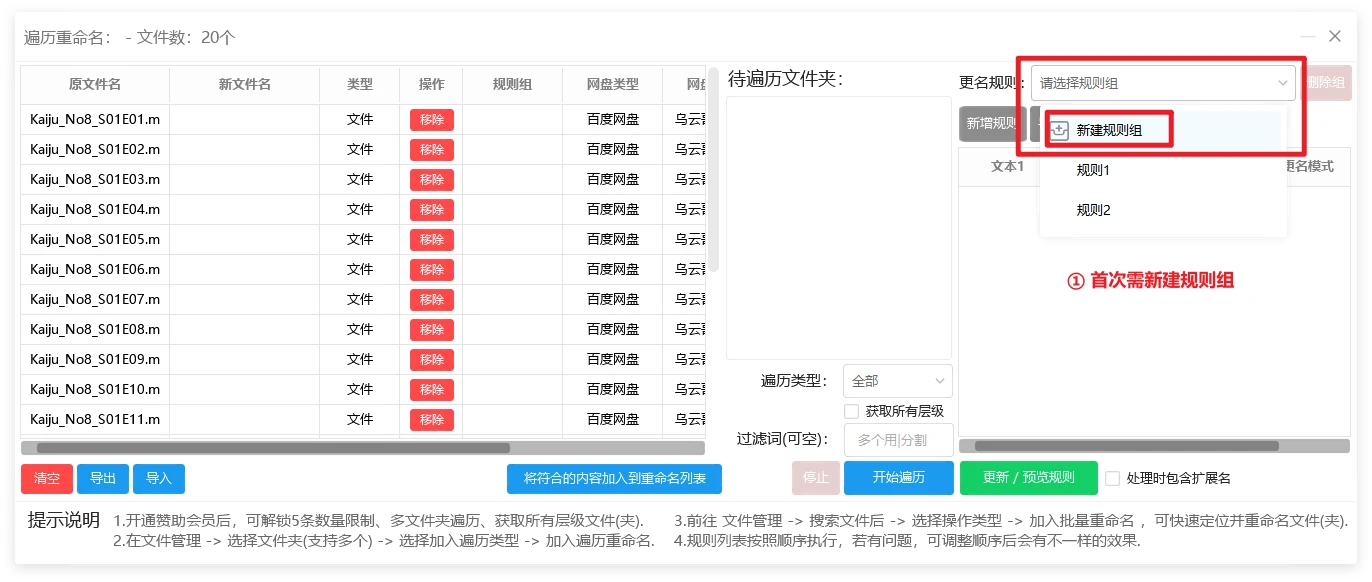Viewport: 1372px width, 582px height.
Task: Select 规则1 from the dropdown list
Action: point(1093,171)
